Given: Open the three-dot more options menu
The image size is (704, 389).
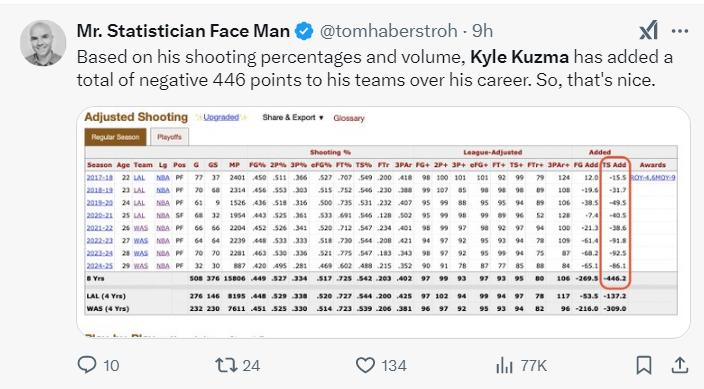Looking at the screenshot, I should pos(680,31).
